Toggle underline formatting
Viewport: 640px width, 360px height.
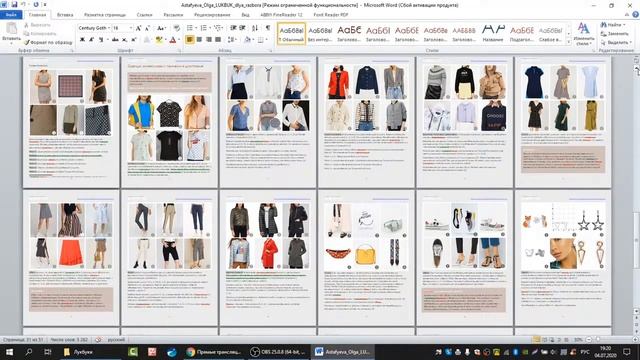pyautogui.click(x=102, y=40)
